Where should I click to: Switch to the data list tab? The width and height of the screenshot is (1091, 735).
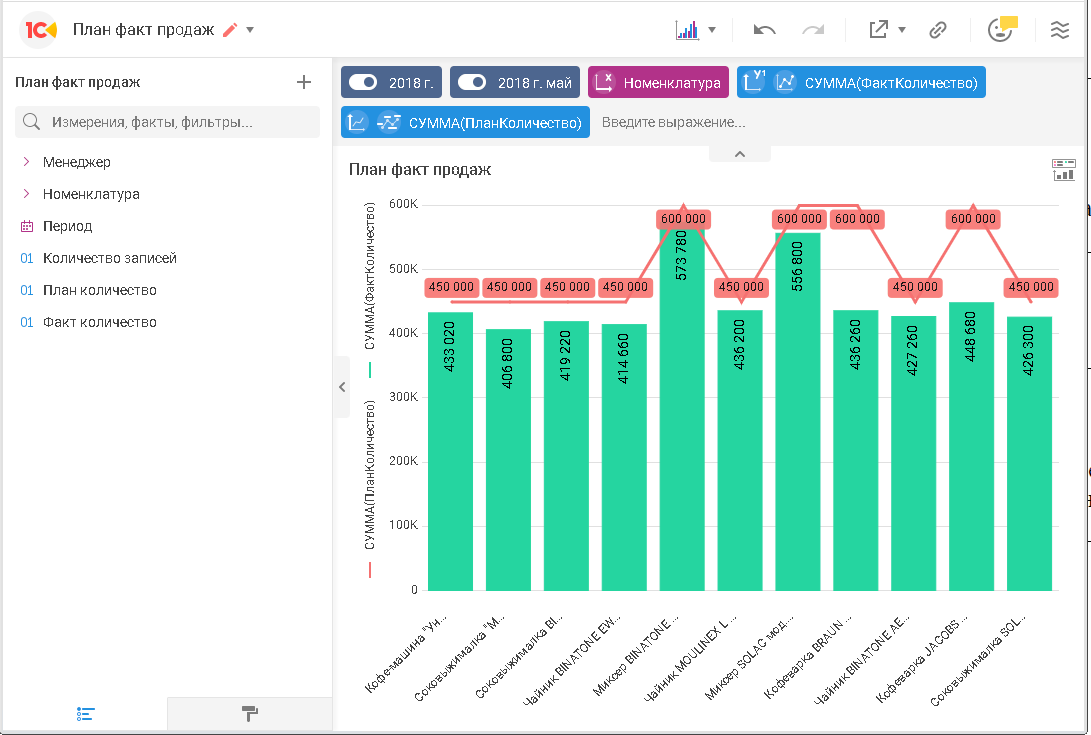point(85,714)
